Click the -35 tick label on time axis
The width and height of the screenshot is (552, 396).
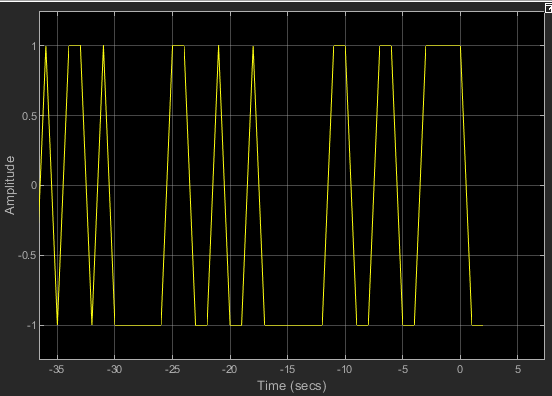56,369
